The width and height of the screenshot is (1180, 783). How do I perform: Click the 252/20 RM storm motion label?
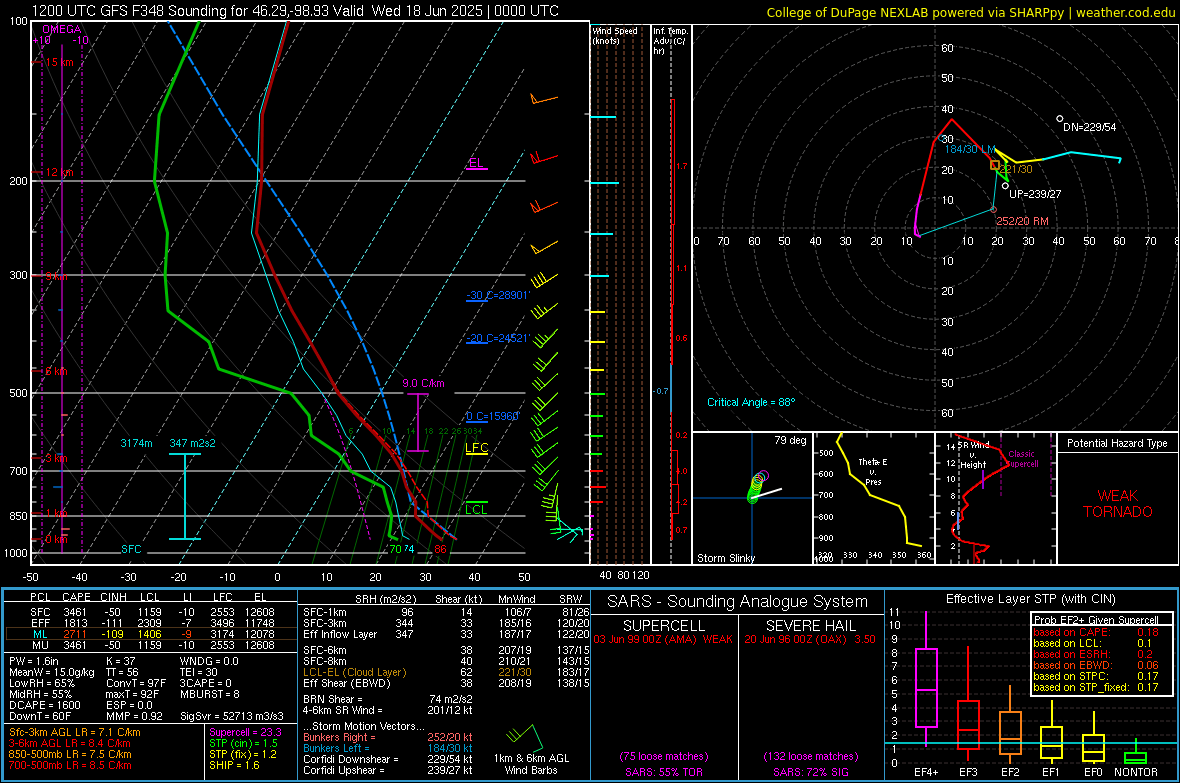click(1022, 221)
